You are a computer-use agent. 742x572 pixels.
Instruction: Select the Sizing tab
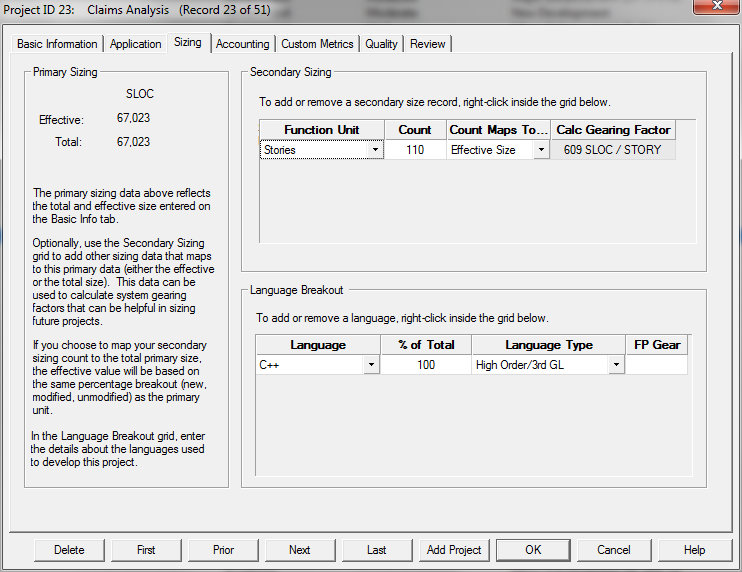188,42
